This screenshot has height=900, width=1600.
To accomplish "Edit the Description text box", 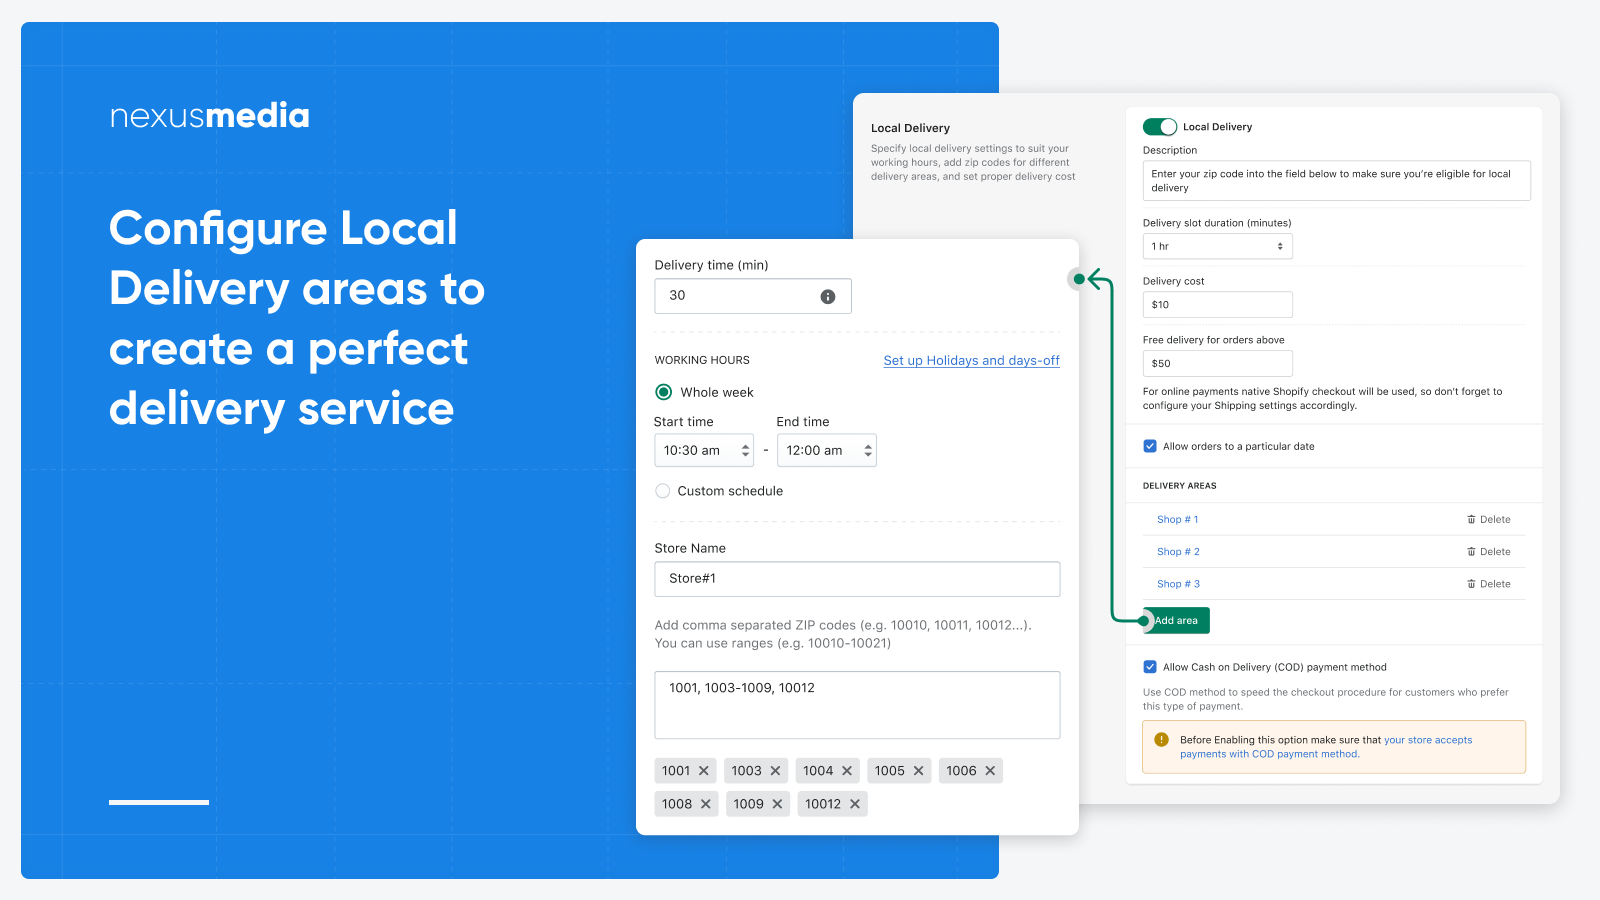I will pos(1337,181).
